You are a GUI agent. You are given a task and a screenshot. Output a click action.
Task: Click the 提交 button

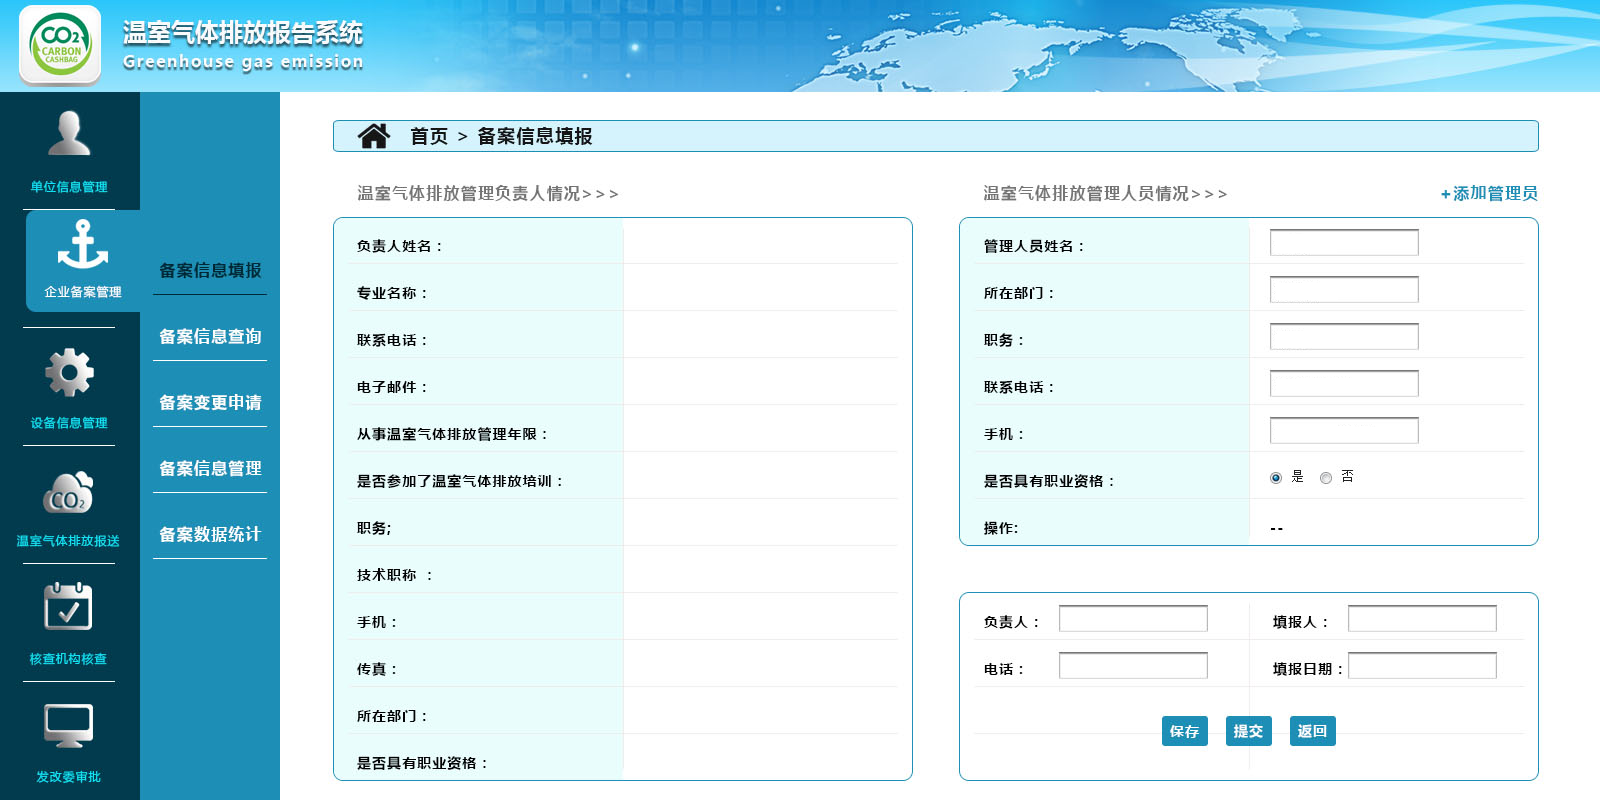[x=1248, y=731]
